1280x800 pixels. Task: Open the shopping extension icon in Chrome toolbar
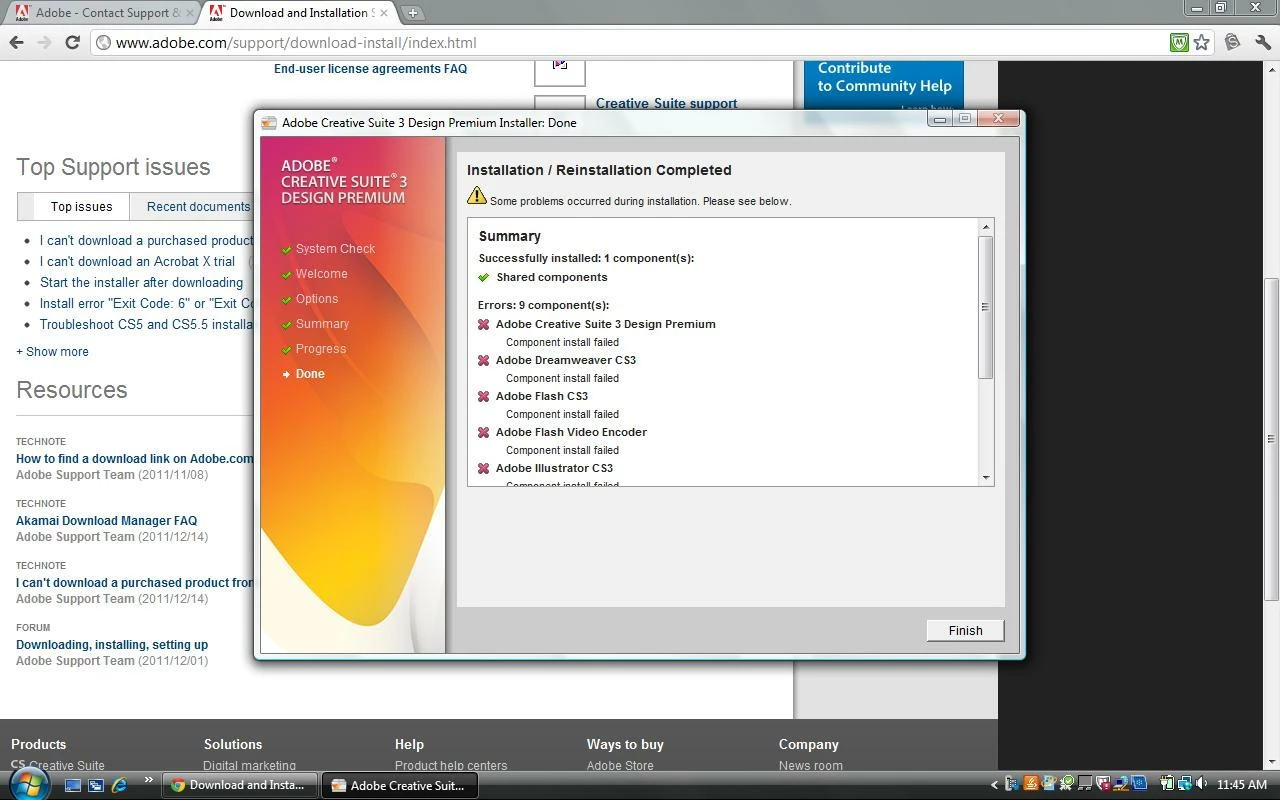click(x=1232, y=42)
